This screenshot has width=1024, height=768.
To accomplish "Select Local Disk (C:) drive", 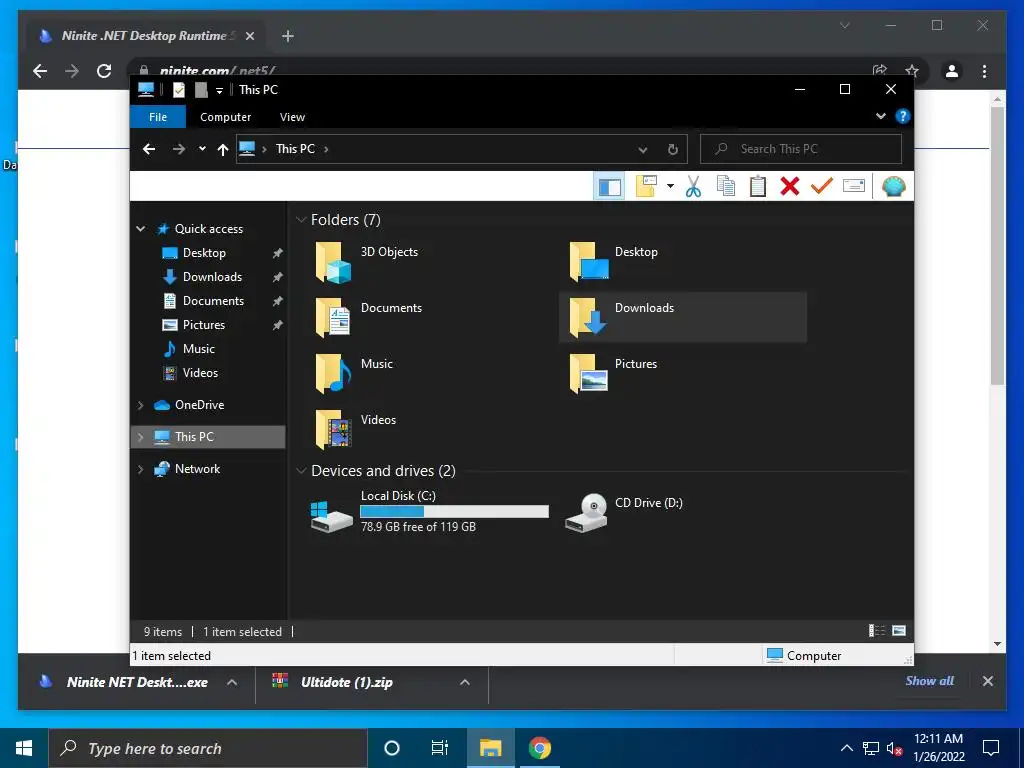I will click(429, 513).
